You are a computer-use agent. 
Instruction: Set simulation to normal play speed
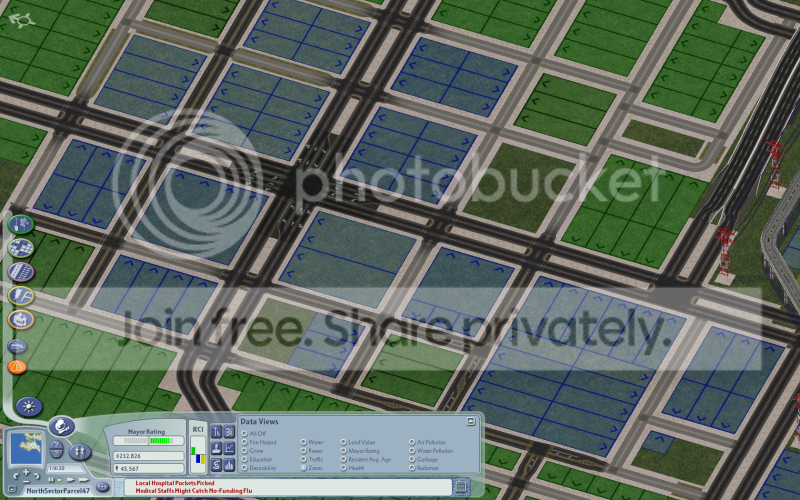coord(60,480)
